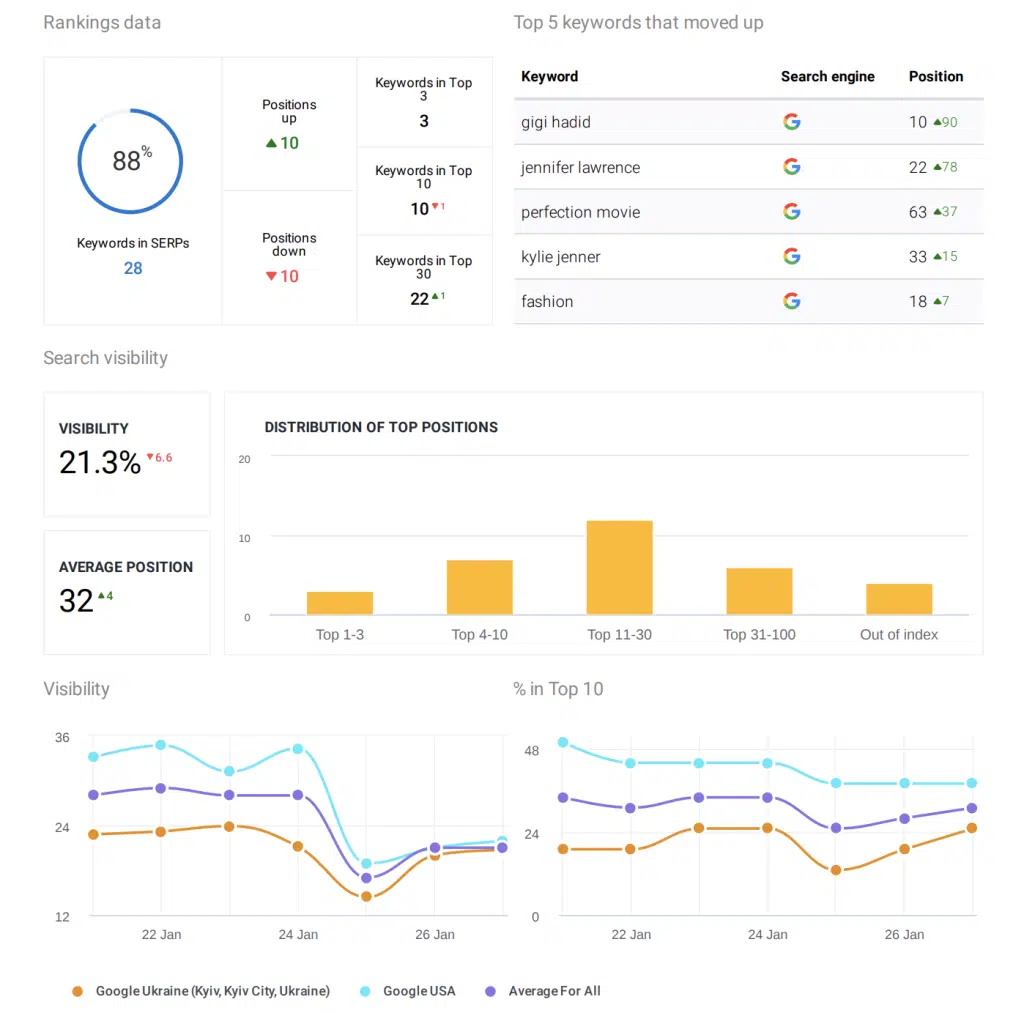Screen dimensions: 1024x1013
Task: Click Google Ukraine legend label text
Action: [213, 991]
